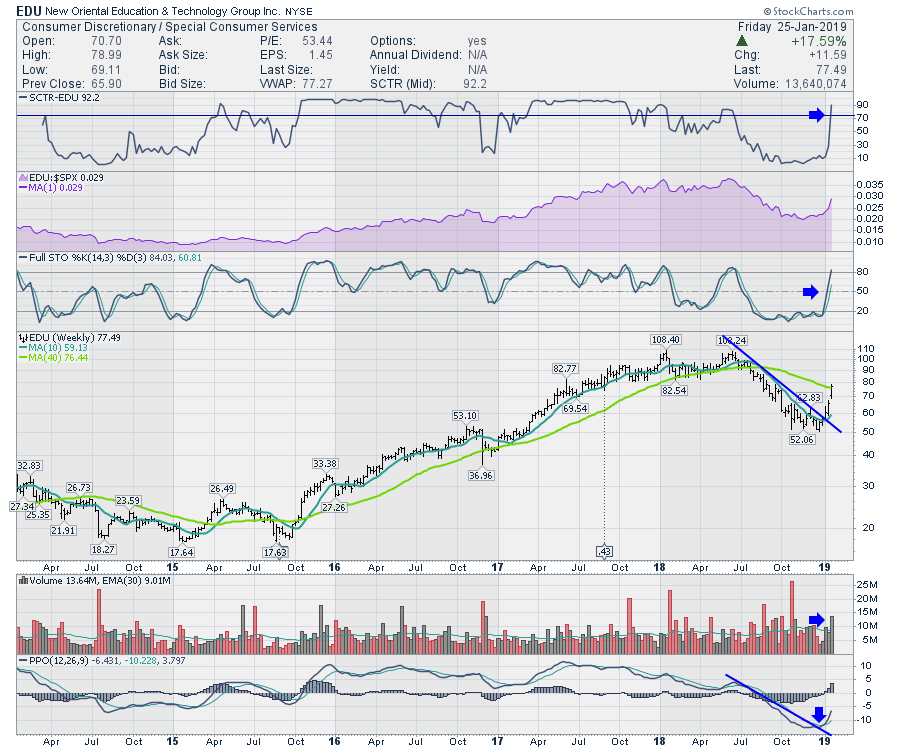Image resolution: width=900 pixels, height=750 pixels.
Task: Click the purple area icon beside EDU:$SPX
Action: click(23, 178)
